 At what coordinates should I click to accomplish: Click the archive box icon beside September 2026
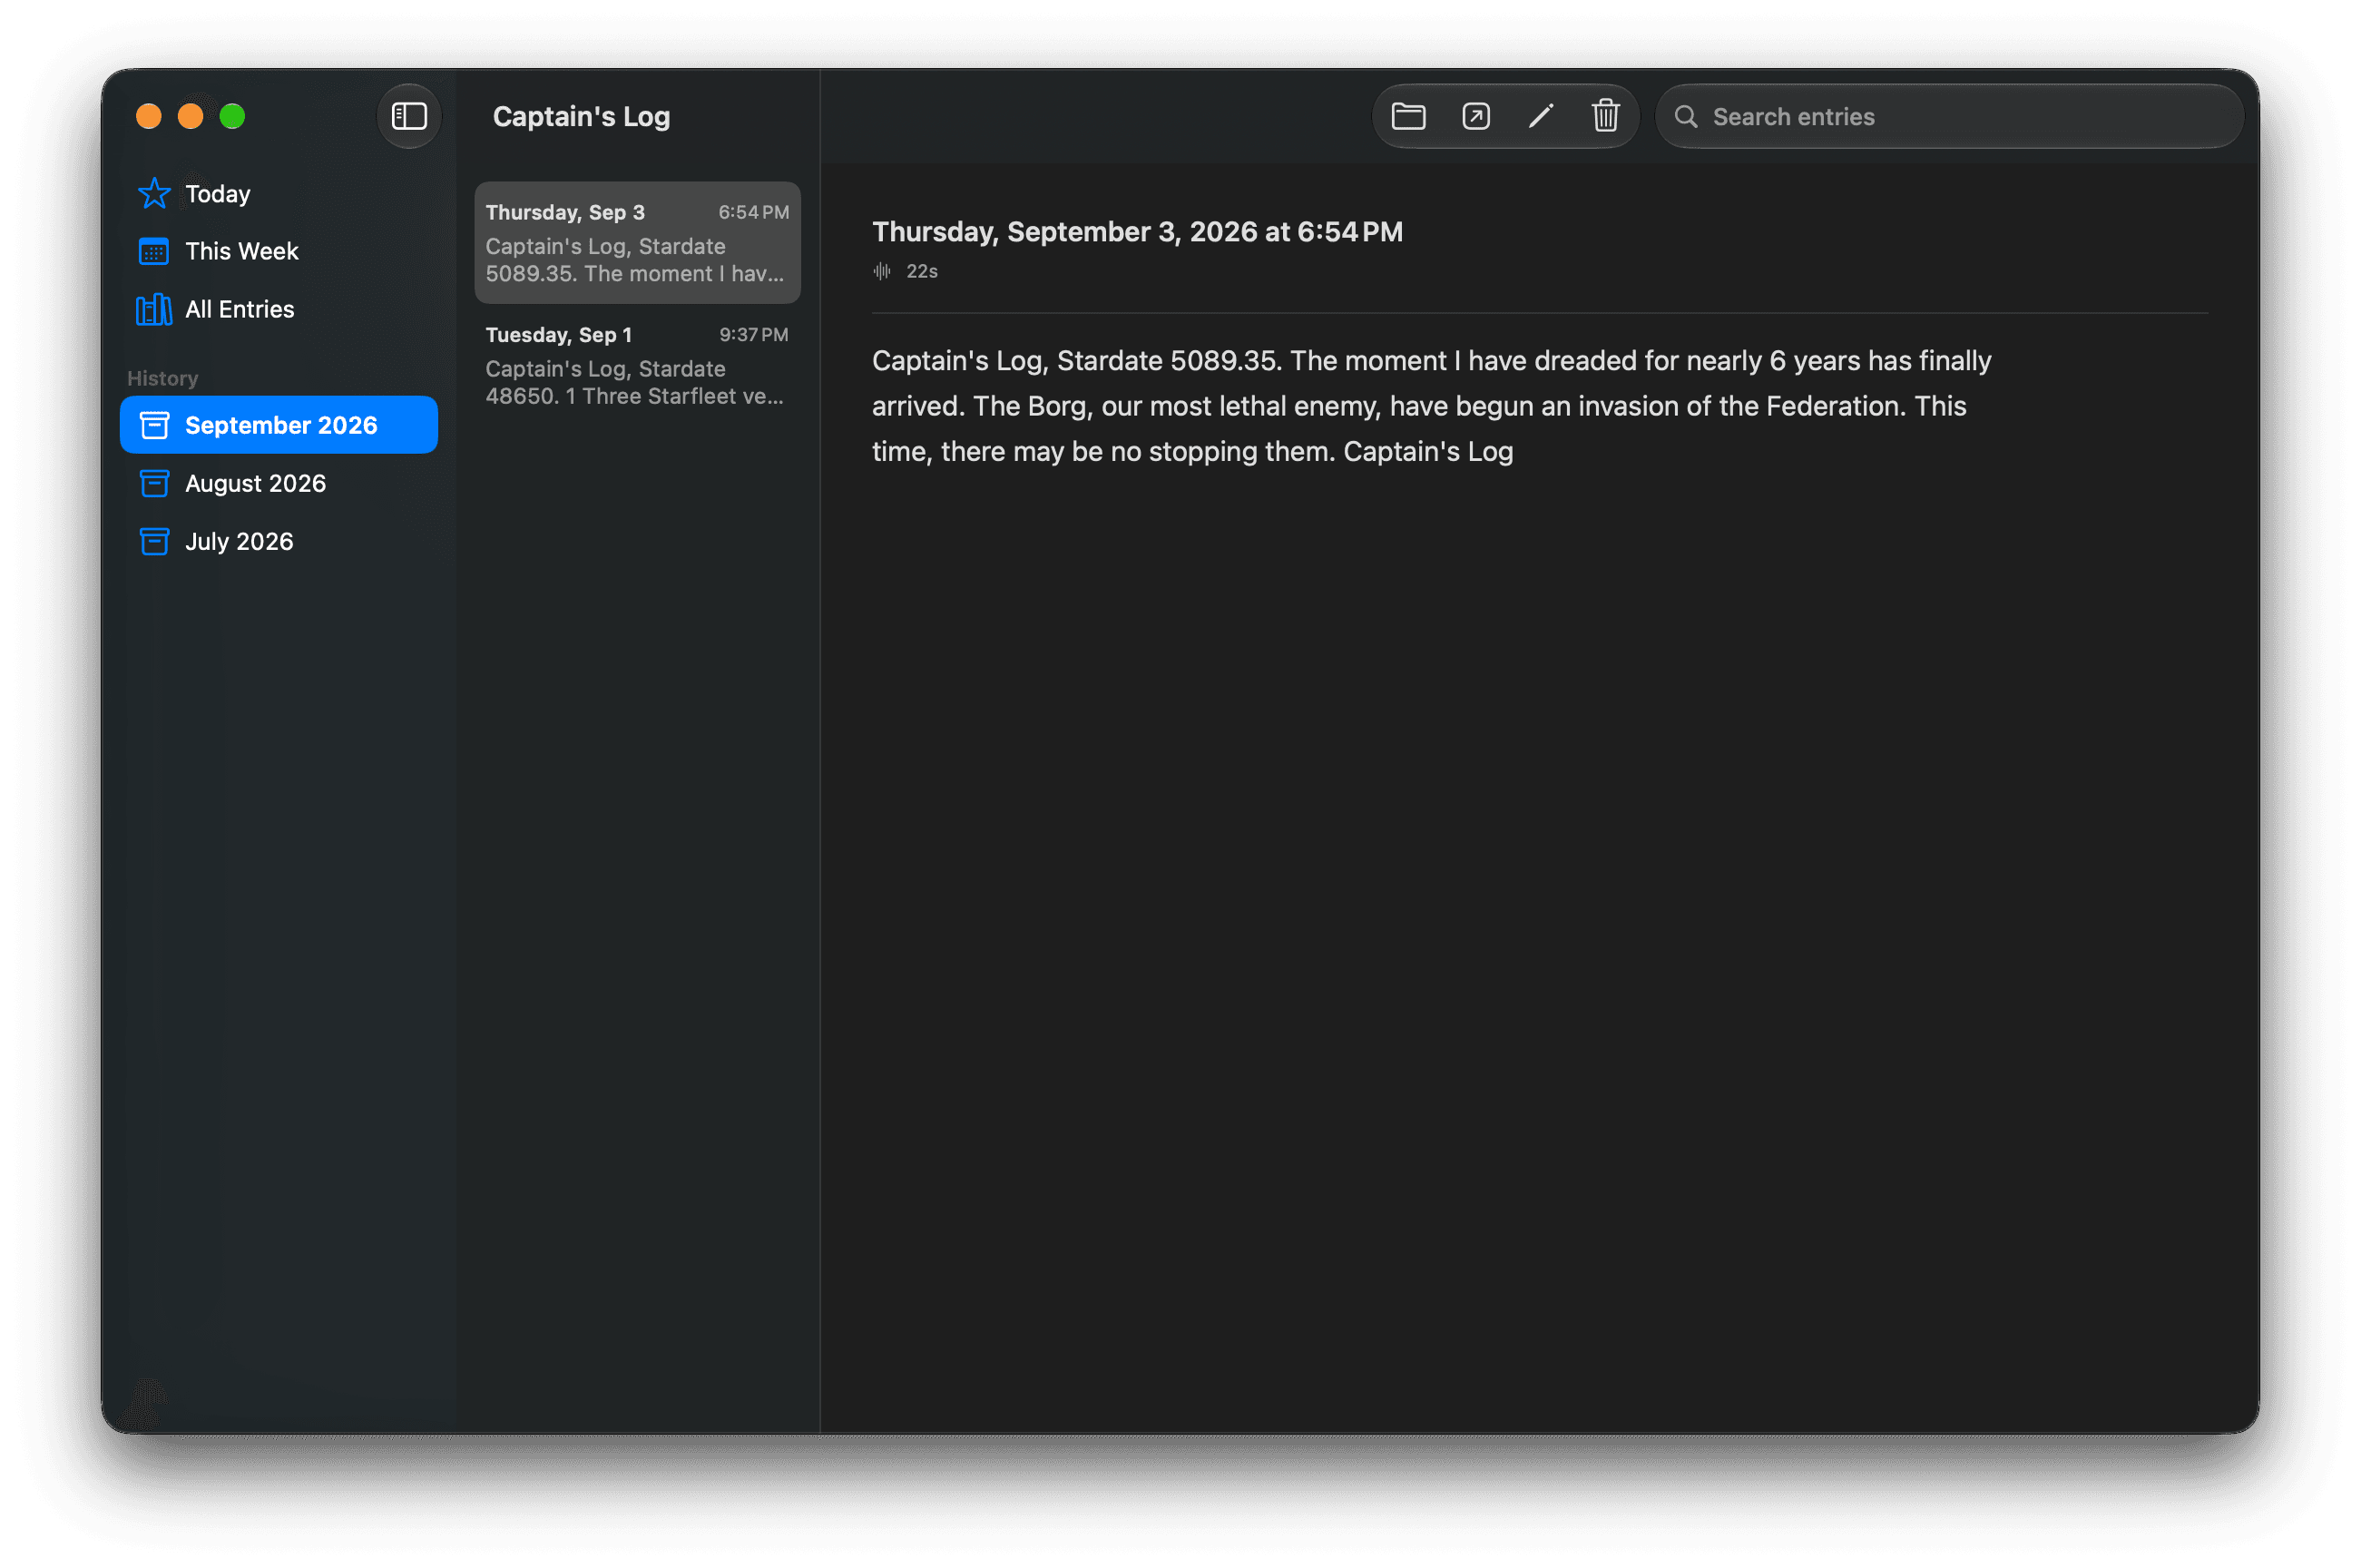[x=154, y=426]
